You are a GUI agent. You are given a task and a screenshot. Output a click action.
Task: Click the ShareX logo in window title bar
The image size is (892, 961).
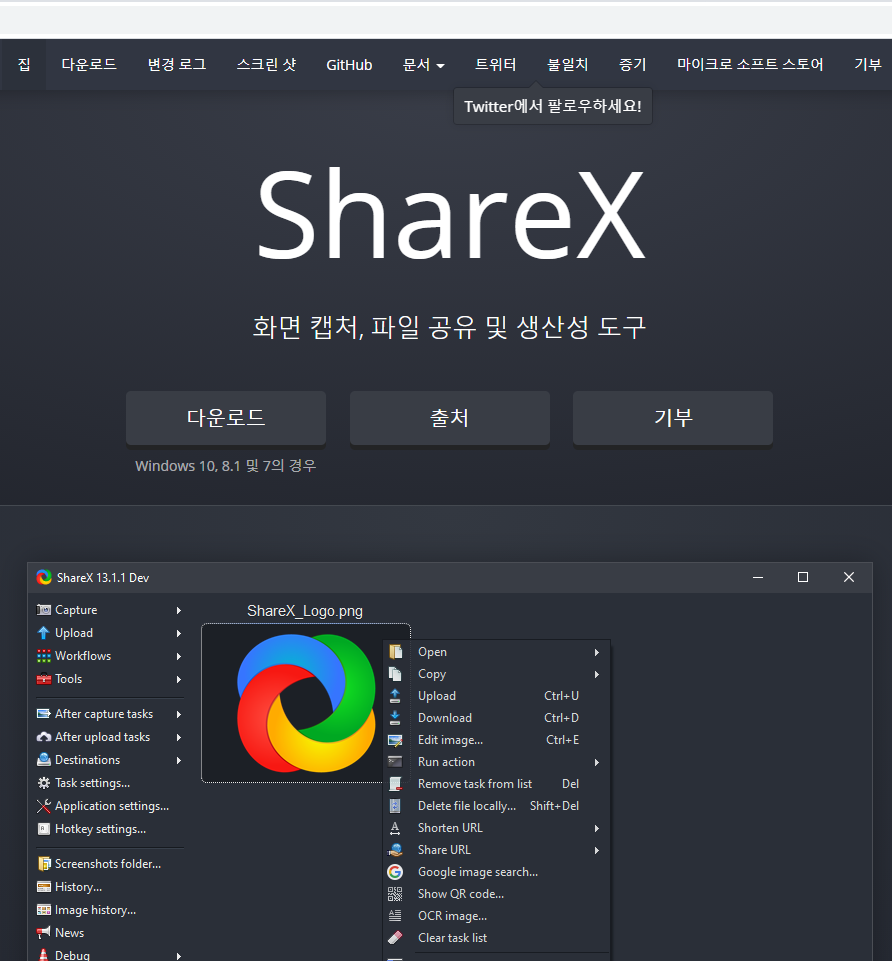tap(44, 577)
